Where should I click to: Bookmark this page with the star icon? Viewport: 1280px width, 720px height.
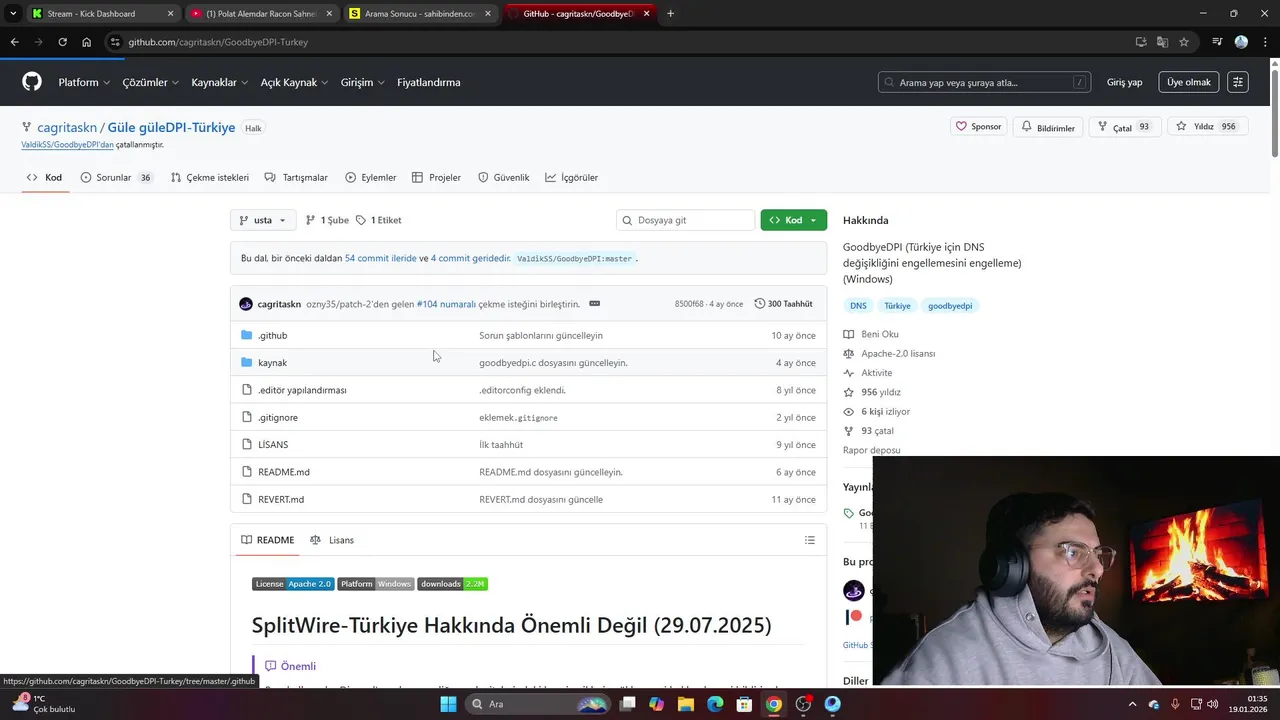point(1184,42)
